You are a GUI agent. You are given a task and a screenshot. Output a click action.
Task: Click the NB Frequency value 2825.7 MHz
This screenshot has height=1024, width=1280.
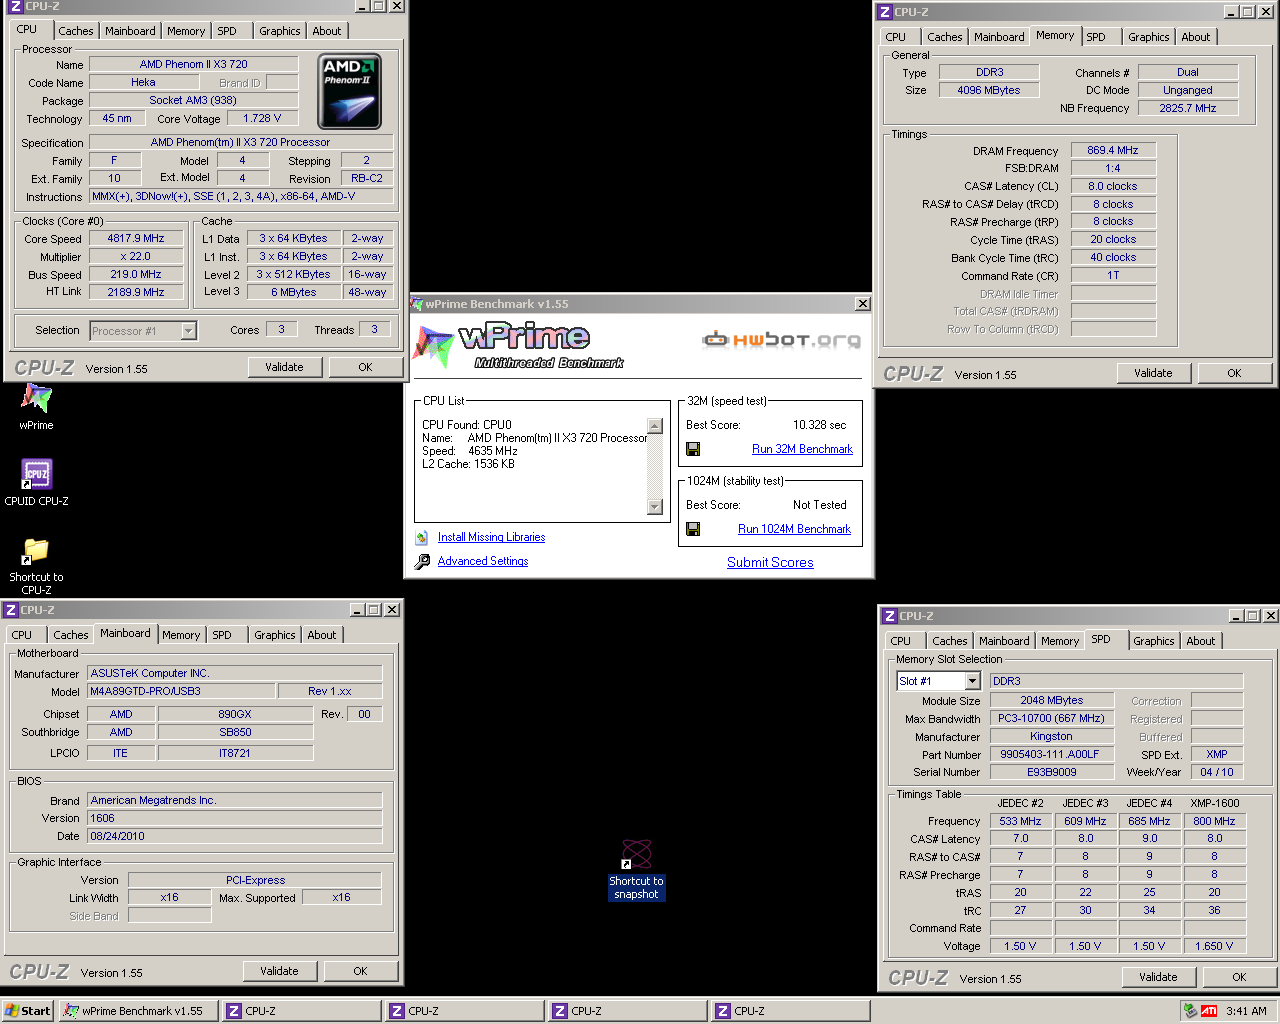tap(1188, 108)
